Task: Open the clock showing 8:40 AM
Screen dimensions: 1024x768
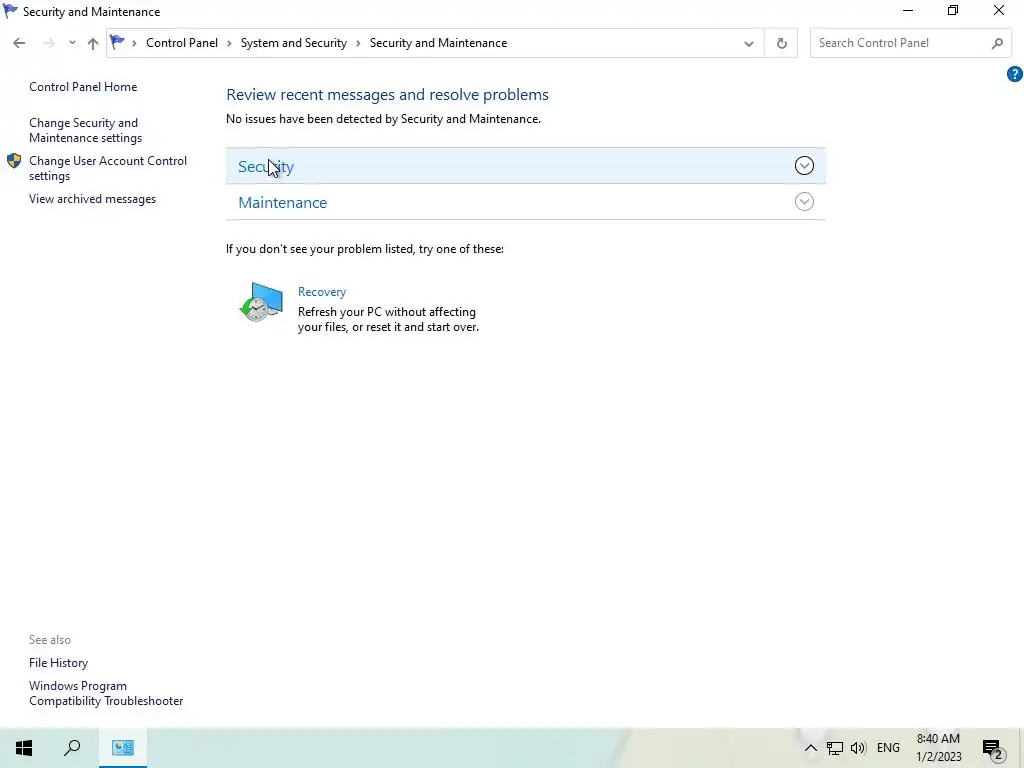Action: tap(938, 748)
